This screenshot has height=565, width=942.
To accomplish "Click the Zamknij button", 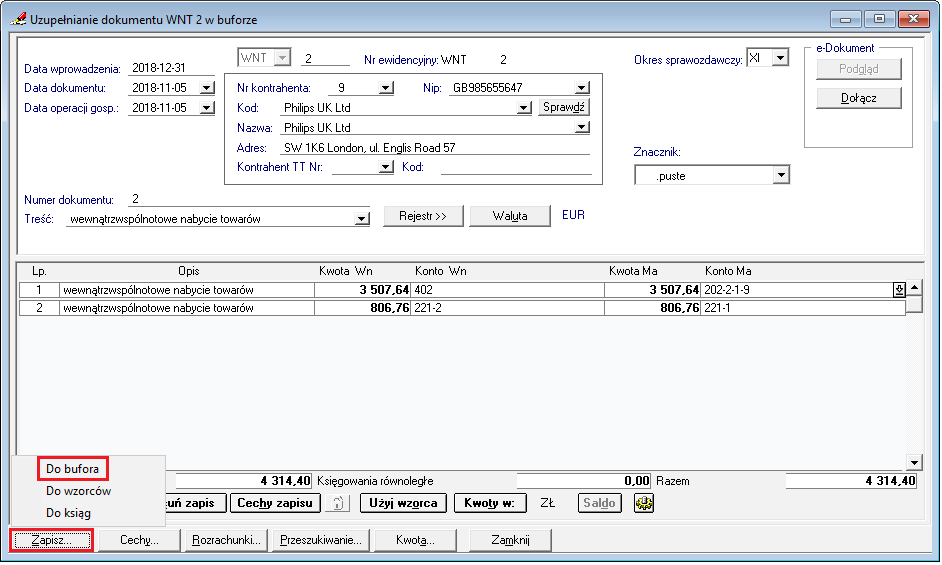I will click(x=510, y=540).
